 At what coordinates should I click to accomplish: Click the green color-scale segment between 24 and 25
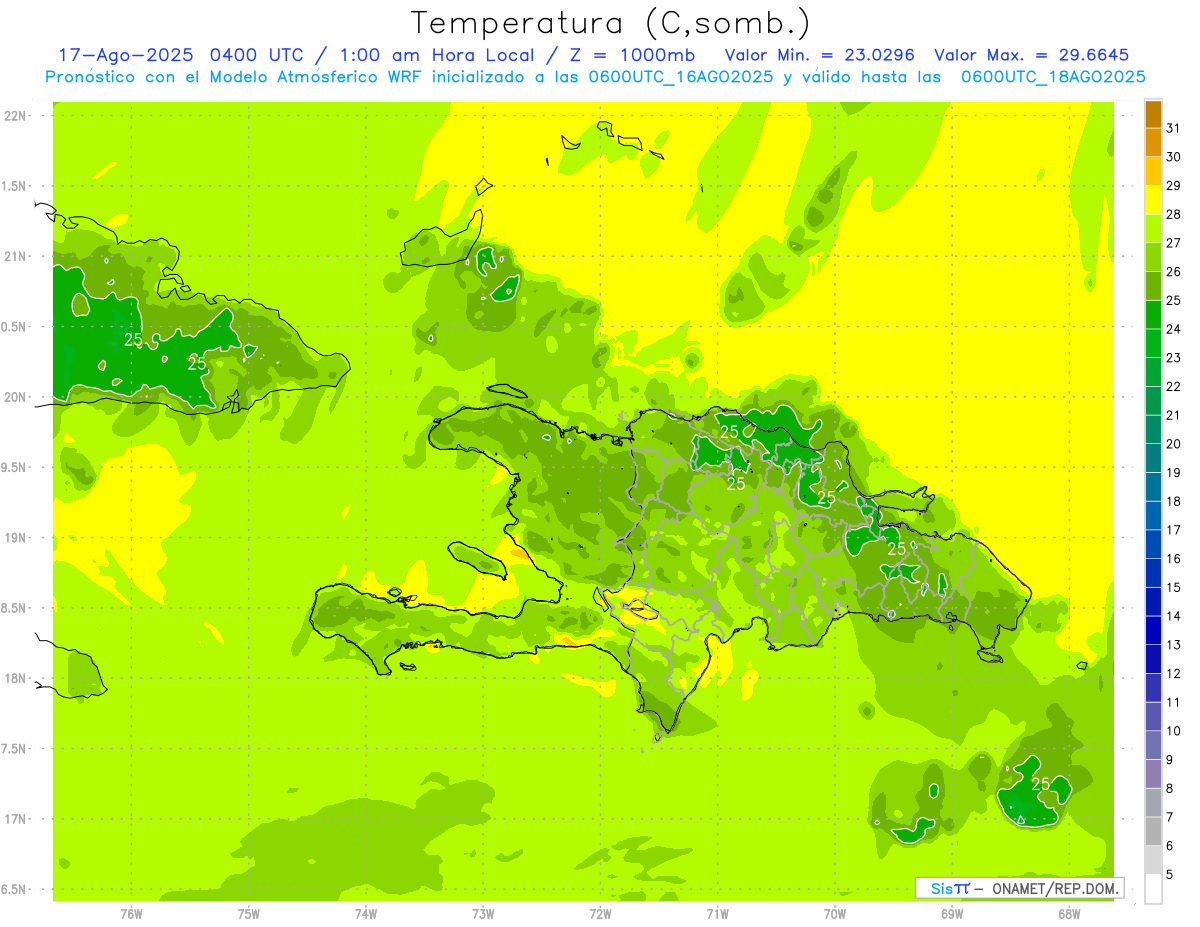(1153, 315)
